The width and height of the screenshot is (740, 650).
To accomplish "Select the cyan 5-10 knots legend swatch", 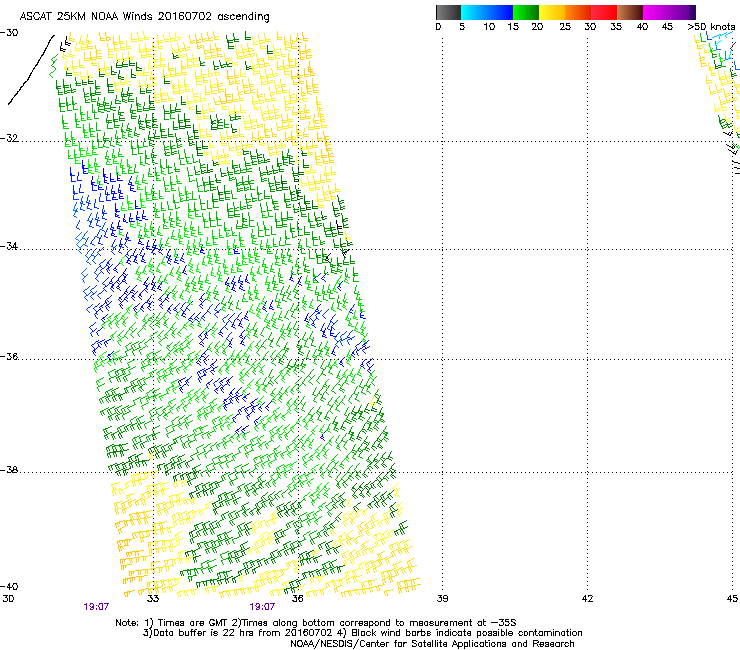I will pos(474,12).
